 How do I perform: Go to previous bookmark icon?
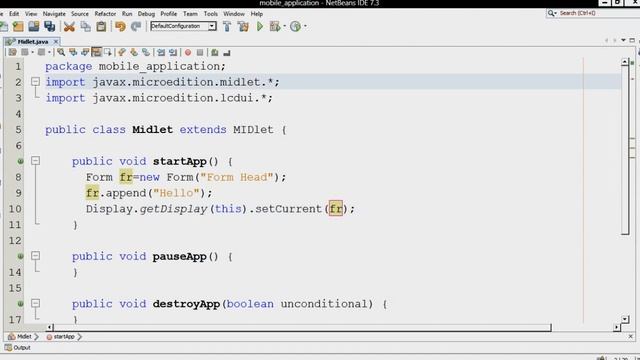[x=122, y=52]
